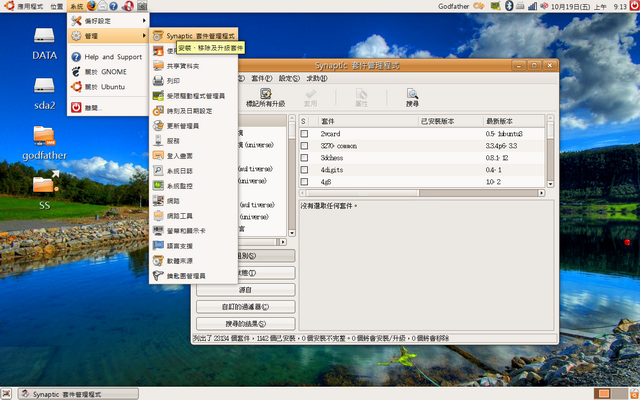The image size is (640, 400).
Task: Click the Synaptic button in bottom taskbar
Action: click(x=78, y=394)
